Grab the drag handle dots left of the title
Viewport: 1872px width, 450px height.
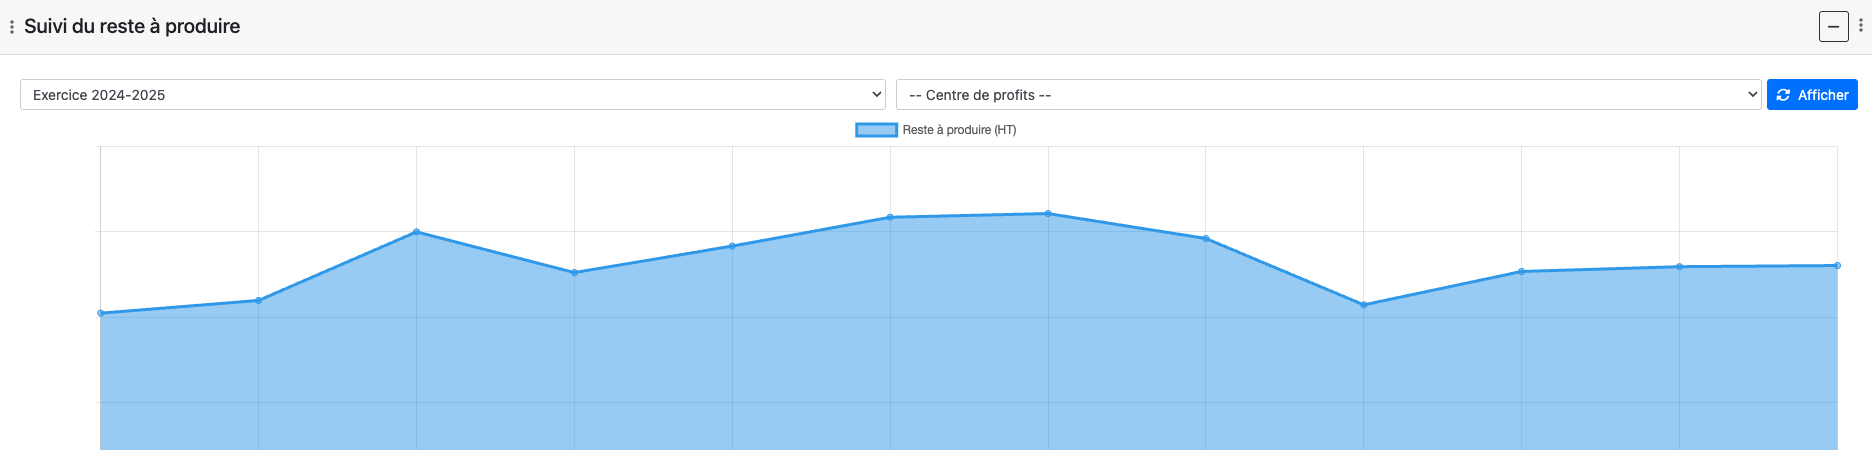[x=12, y=27]
